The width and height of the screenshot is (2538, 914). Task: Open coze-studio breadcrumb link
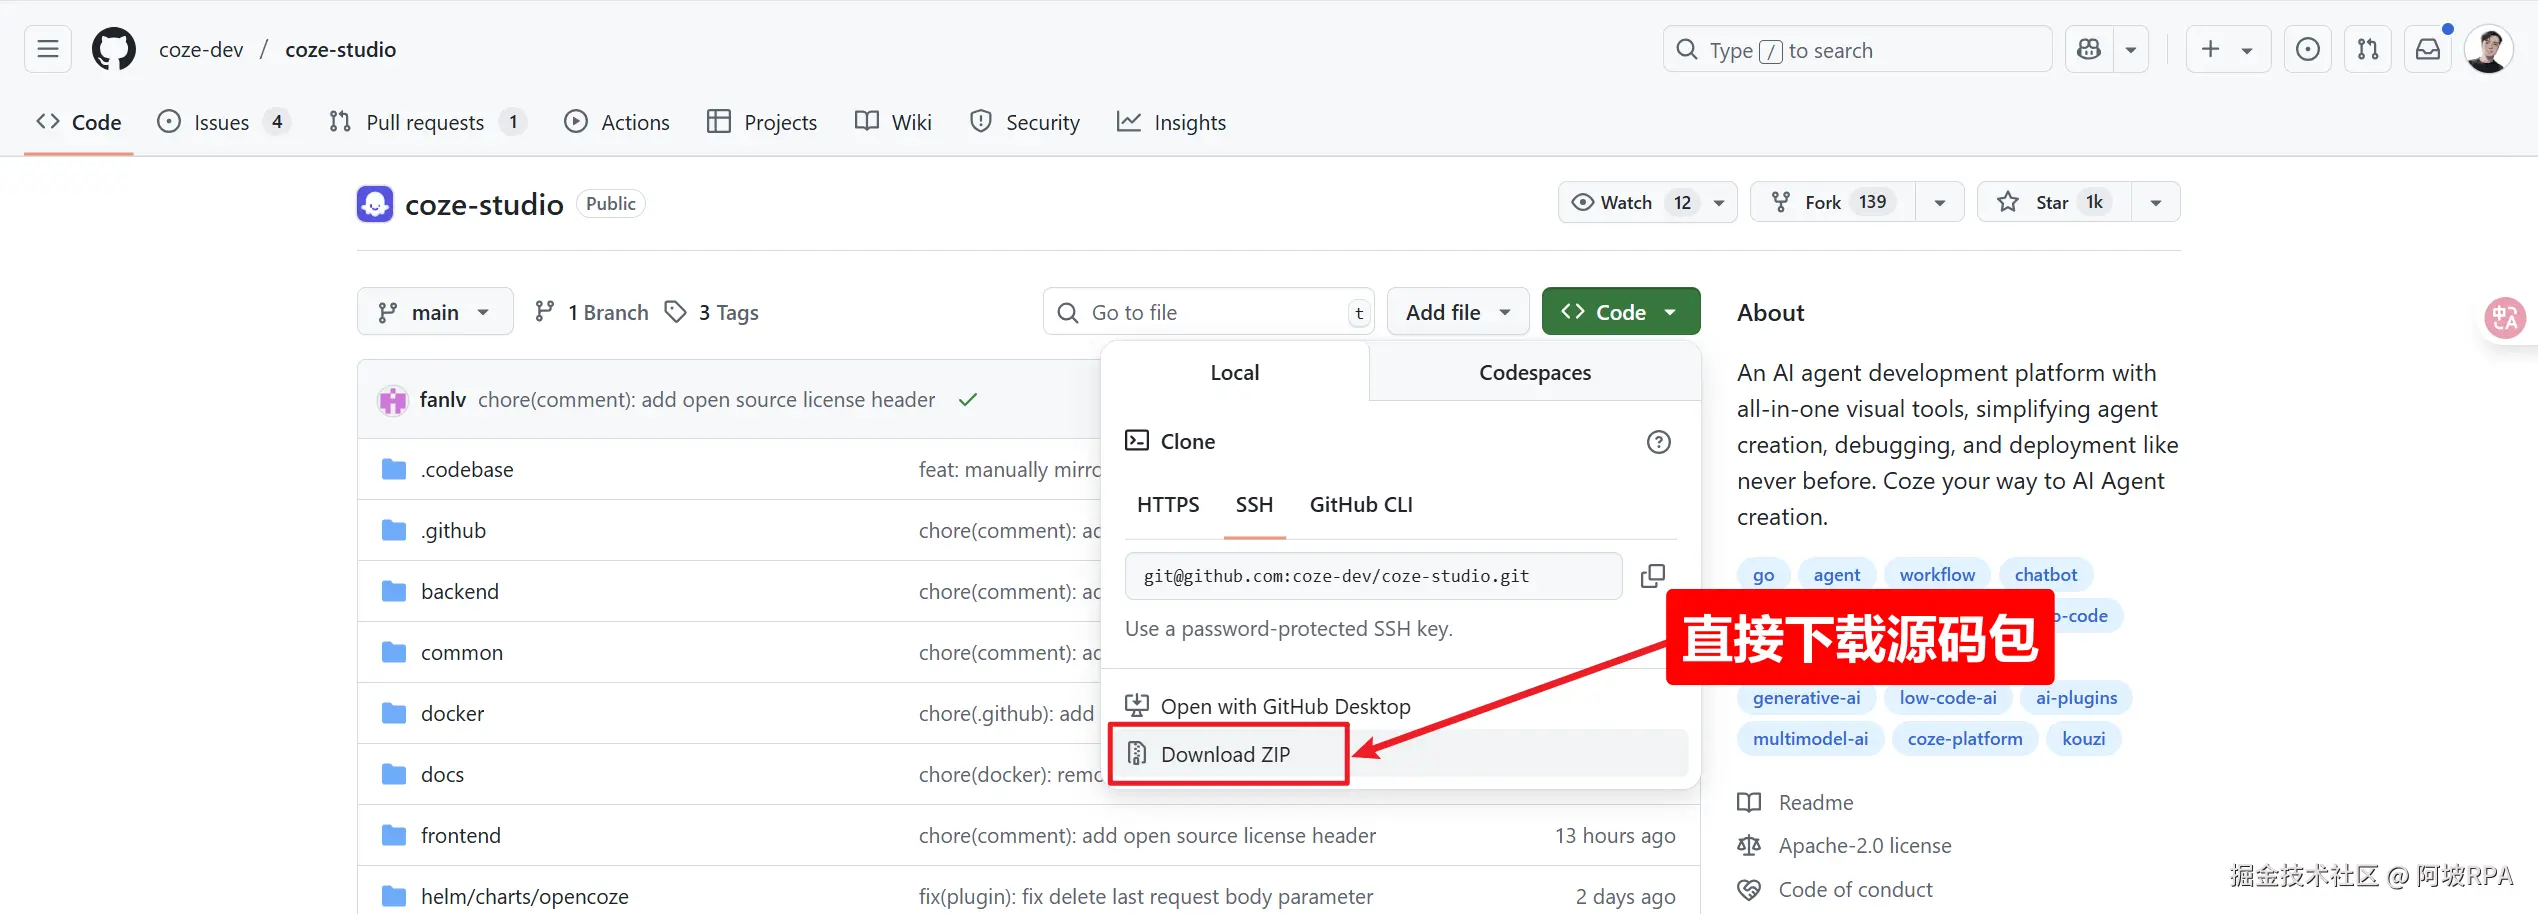tap(341, 50)
